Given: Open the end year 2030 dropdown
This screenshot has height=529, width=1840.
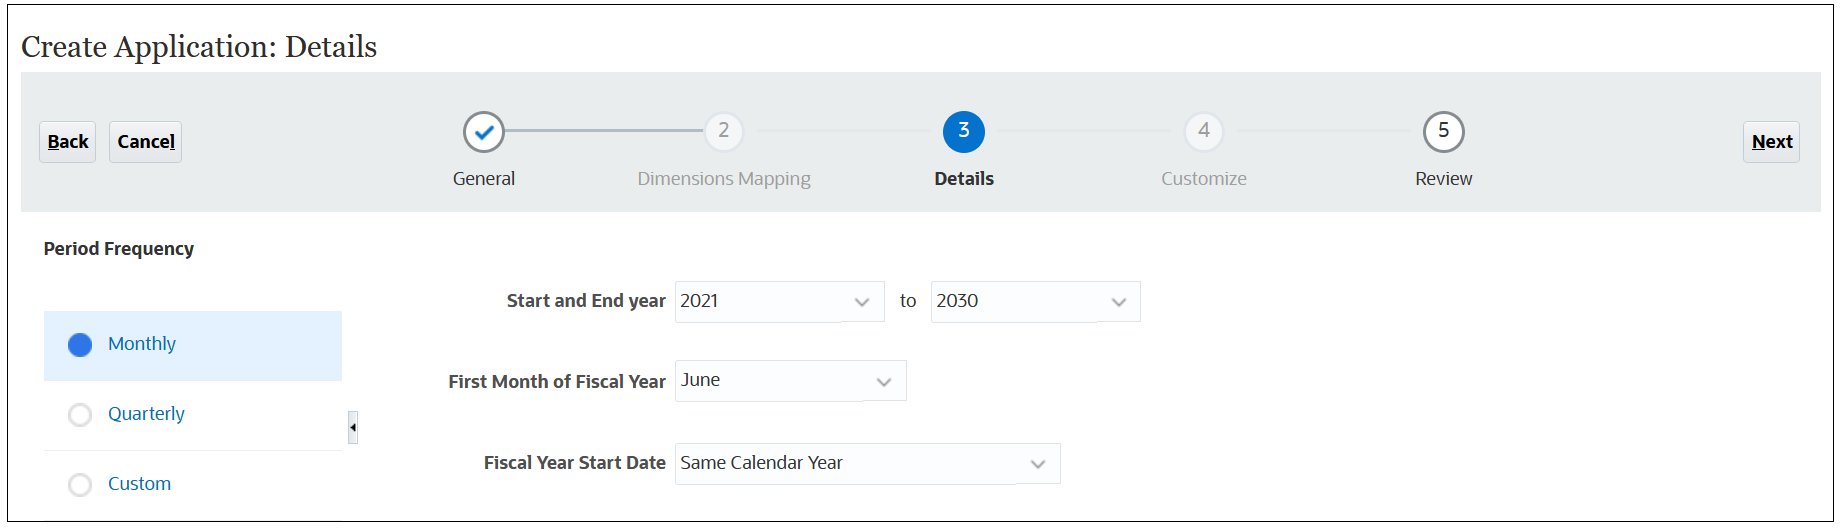Looking at the screenshot, I should pos(1036,301).
